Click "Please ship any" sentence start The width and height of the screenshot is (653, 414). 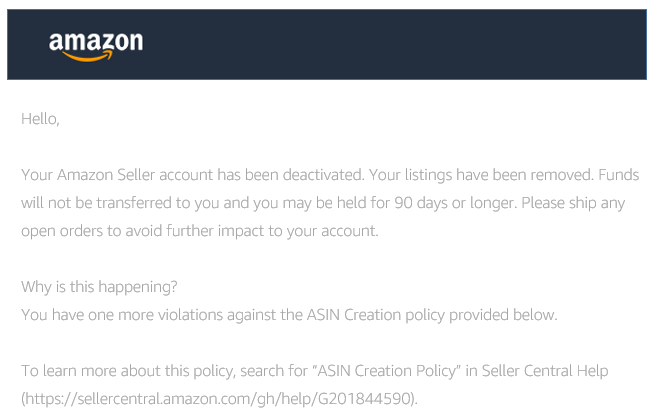pos(573,203)
